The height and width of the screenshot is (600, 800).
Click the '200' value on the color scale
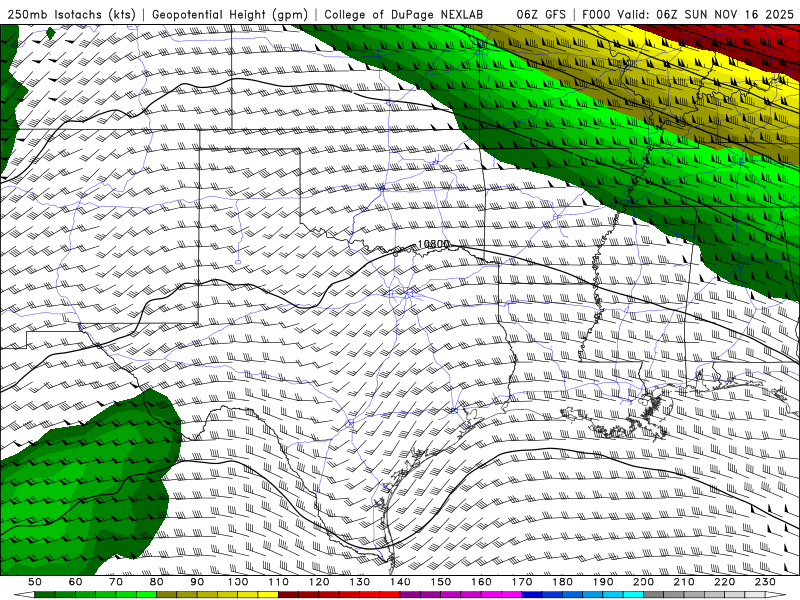643,582
